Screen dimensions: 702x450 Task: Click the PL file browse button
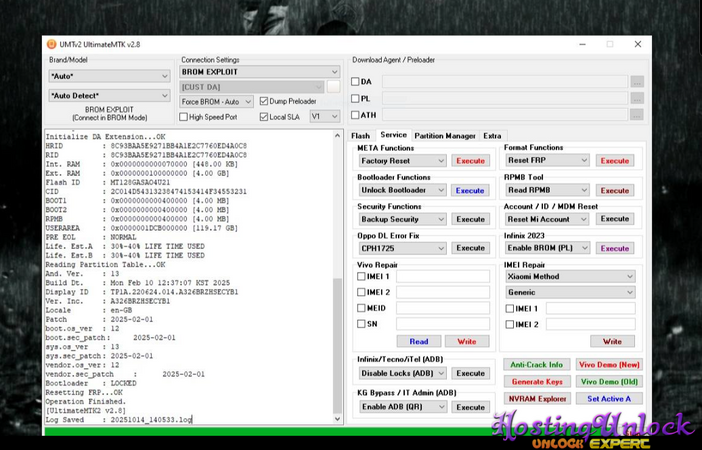pyautogui.click(x=637, y=98)
